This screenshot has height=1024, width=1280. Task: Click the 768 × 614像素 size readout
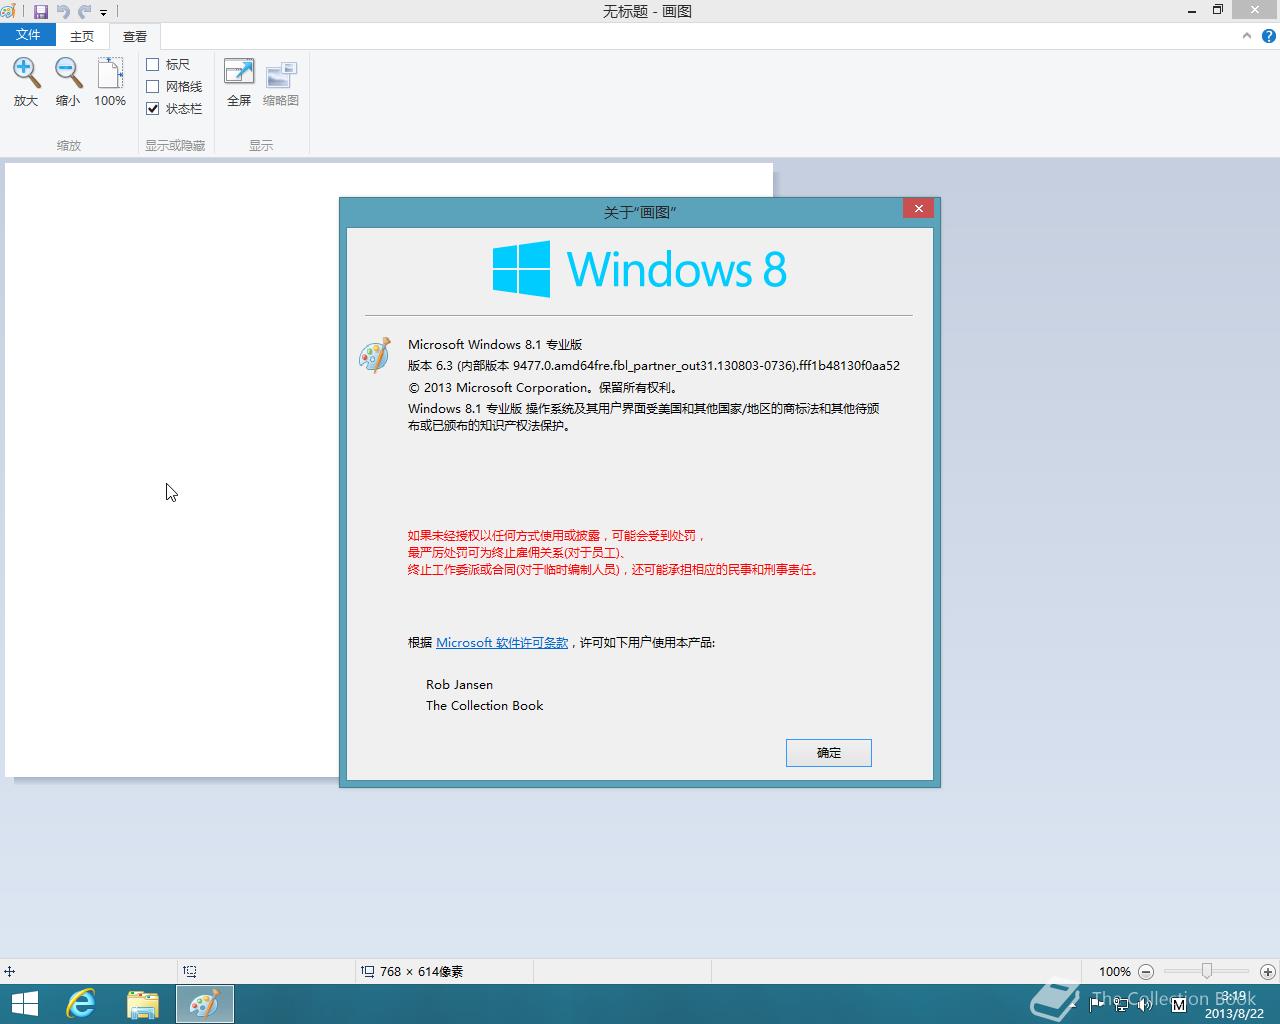pyautogui.click(x=421, y=971)
